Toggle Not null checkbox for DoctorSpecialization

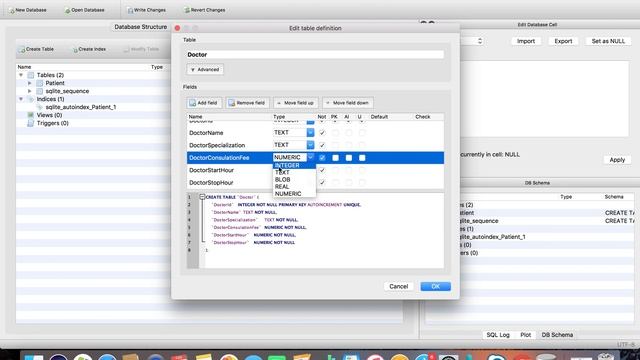322,145
